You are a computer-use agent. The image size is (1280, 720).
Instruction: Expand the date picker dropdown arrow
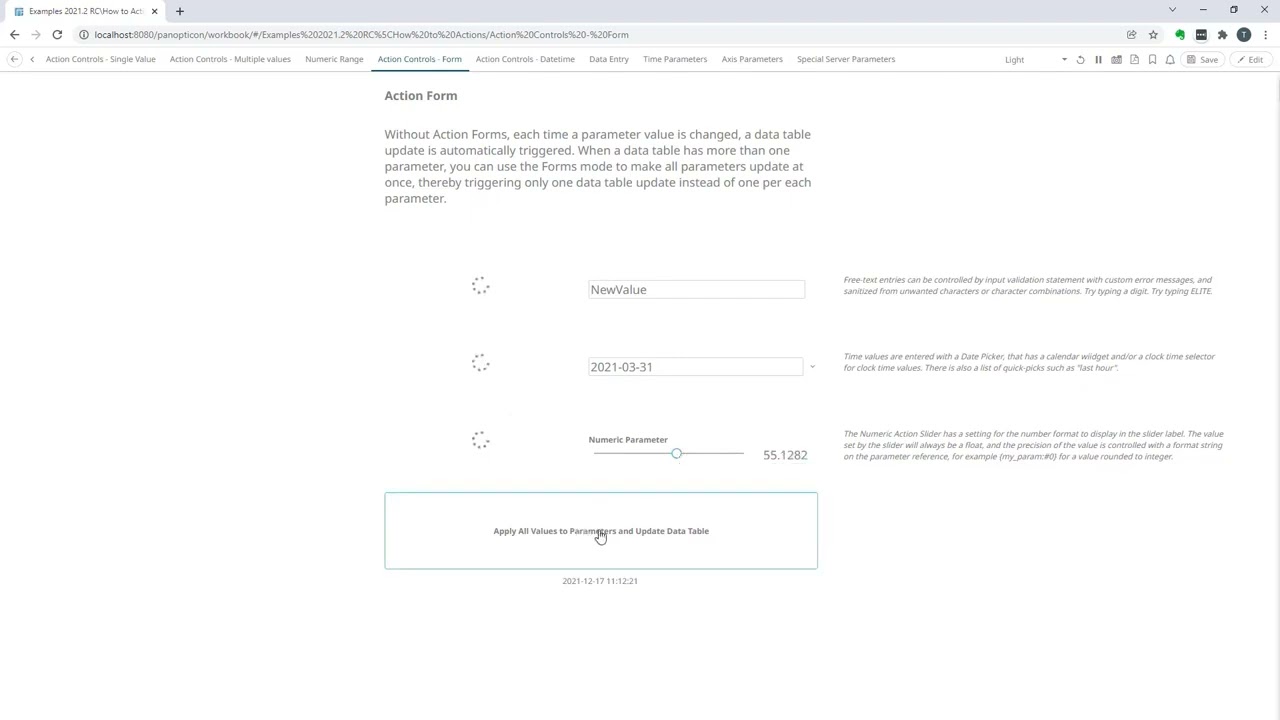812,367
